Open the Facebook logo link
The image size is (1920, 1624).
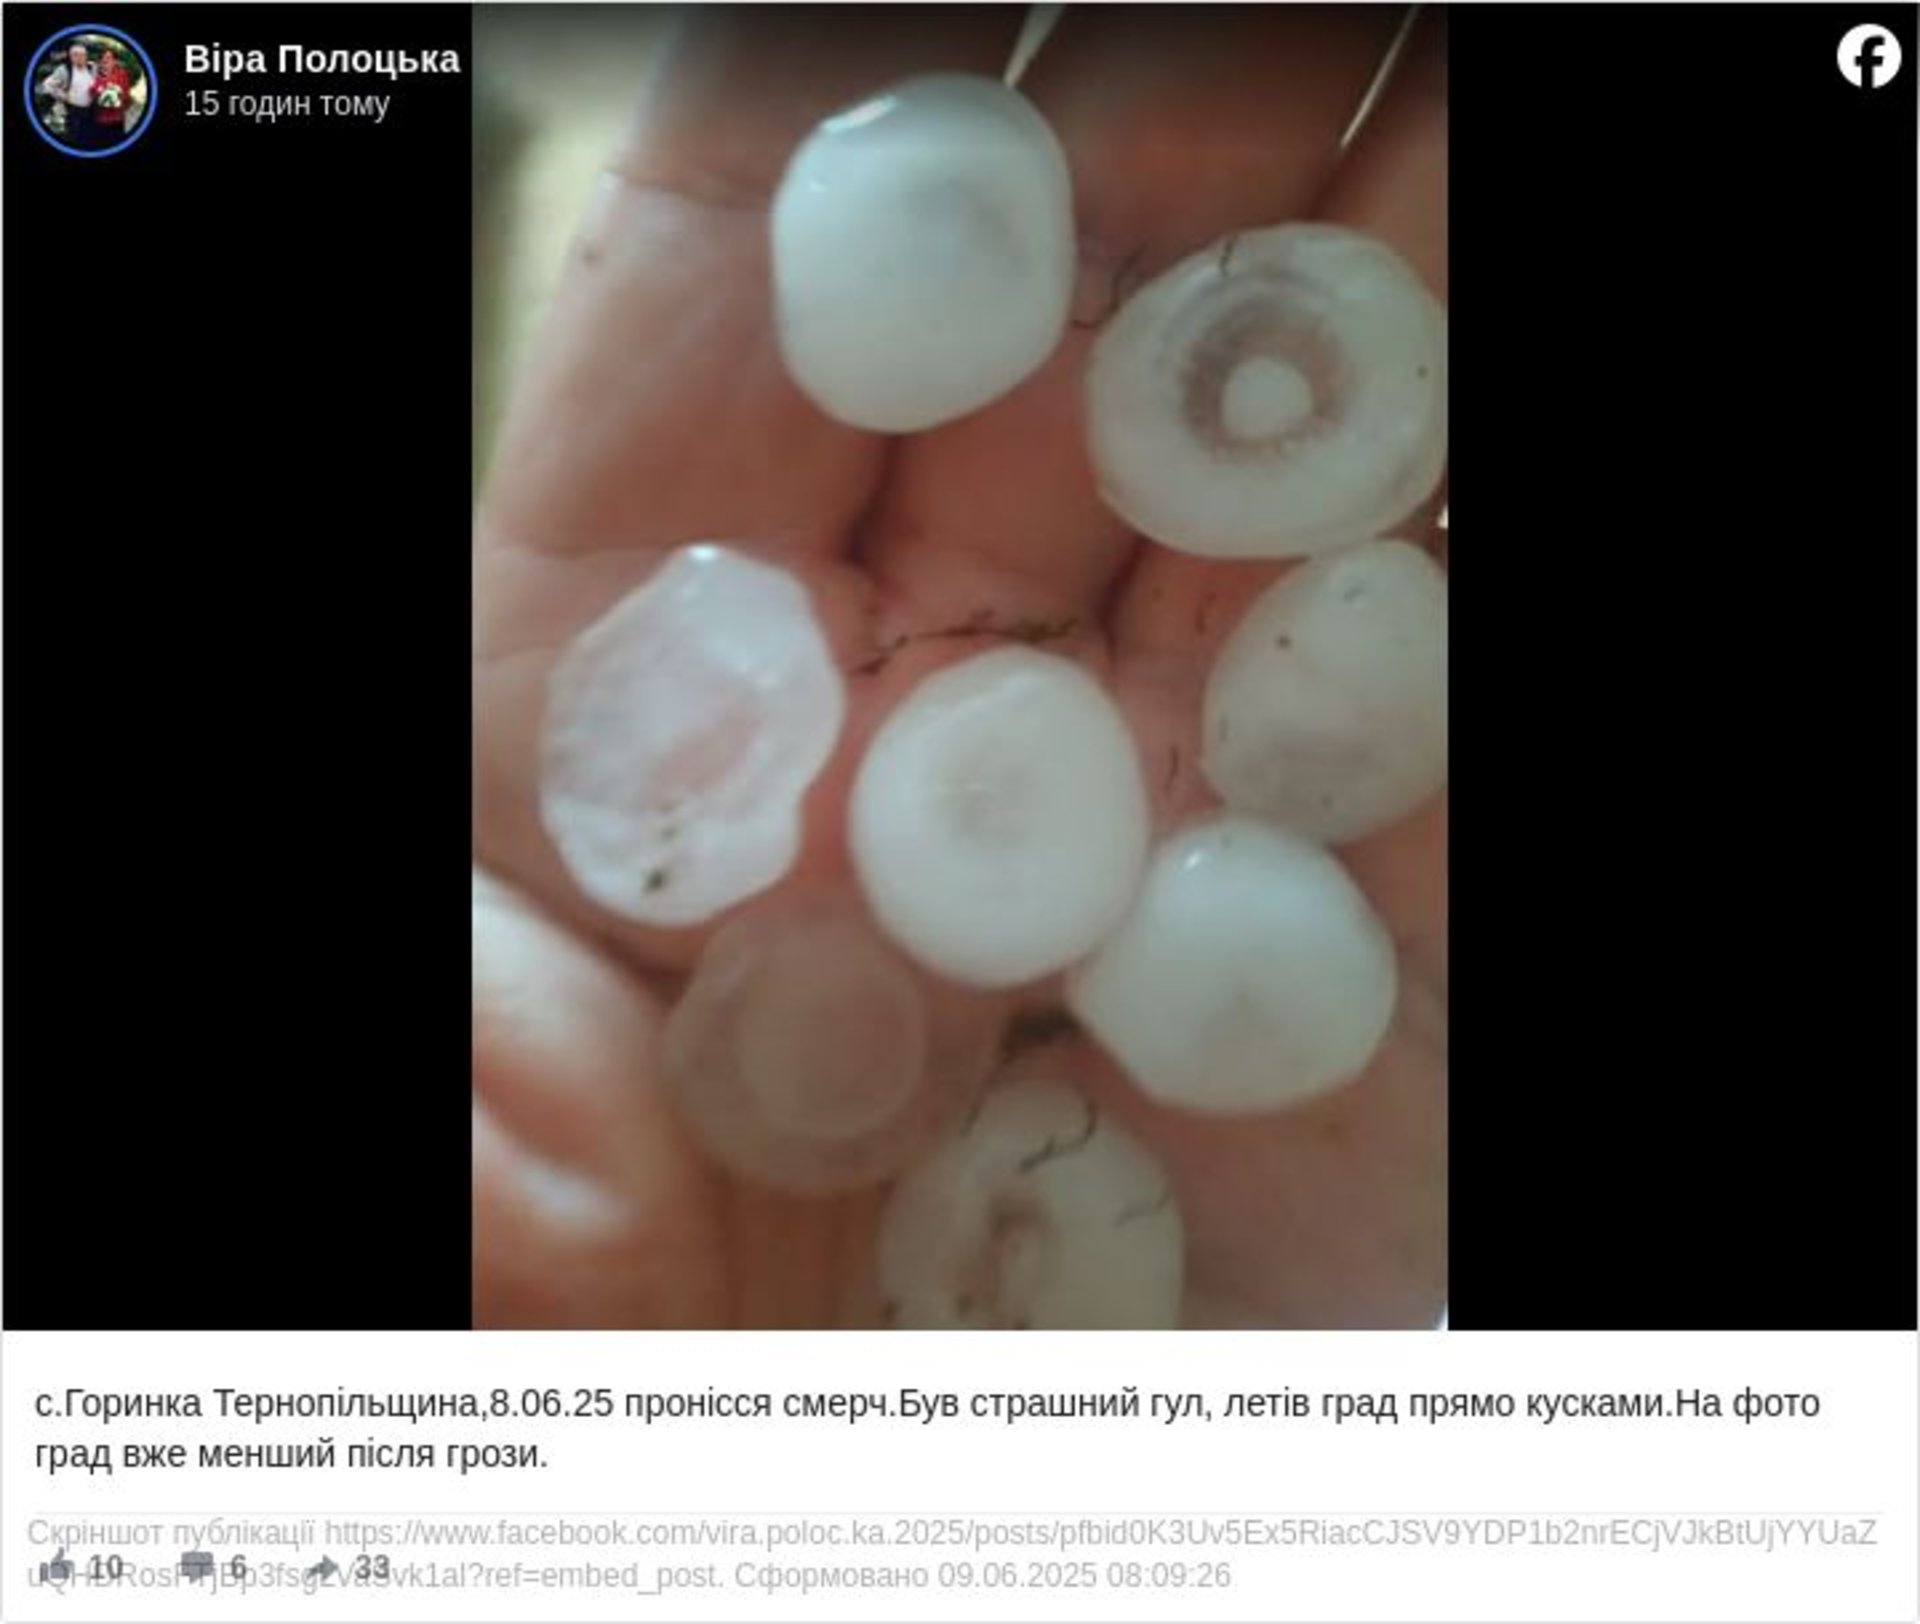coord(1868,57)
